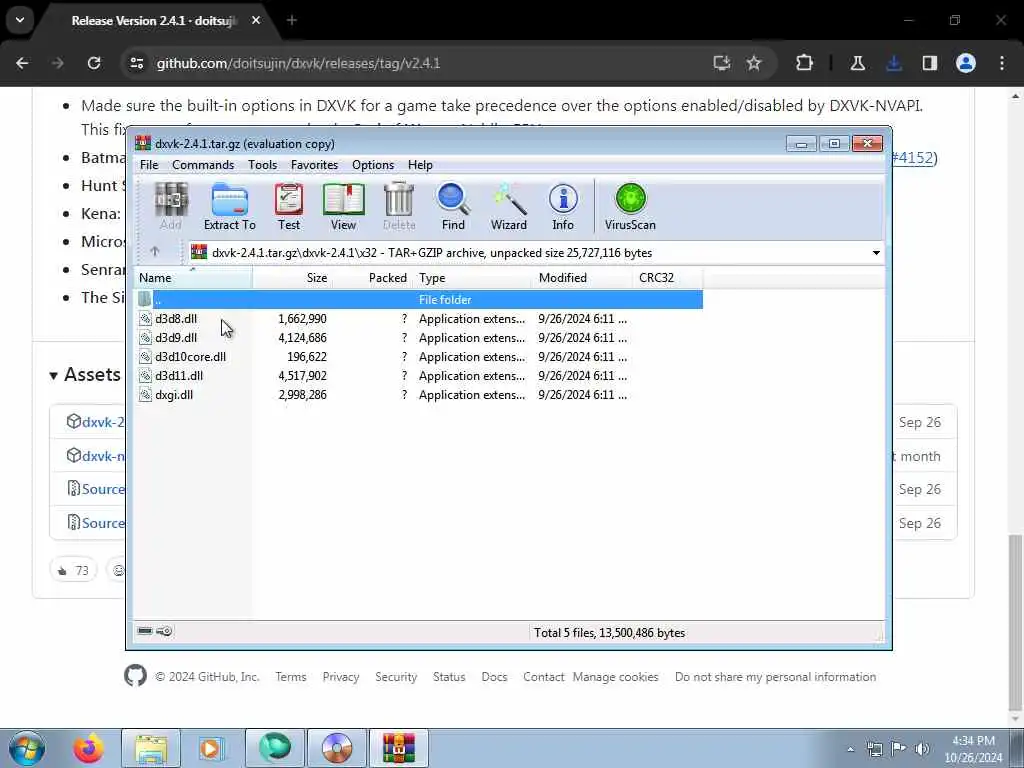Open the Docs footer link
The height and width of the screenshot is (768, 1024).
494,677
